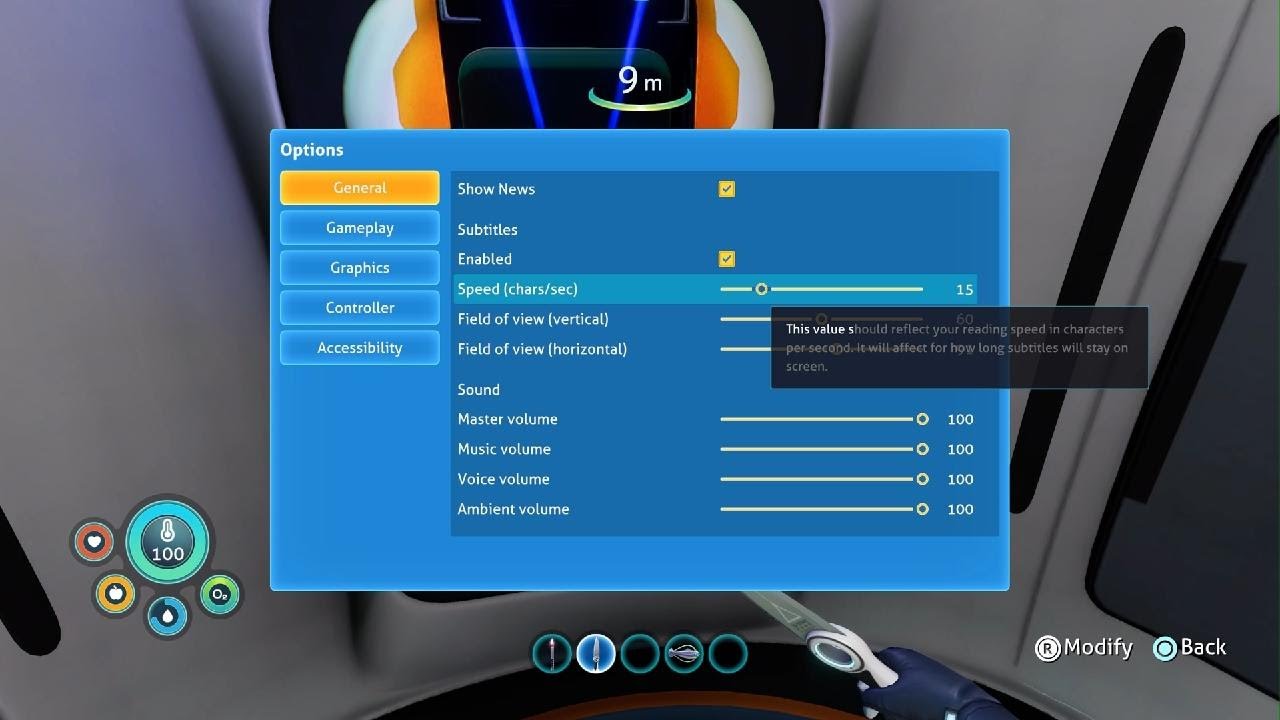The width and height of the screenshot is (1280, 720).
Task: Select the Seaglide quickslot icon
Action: tap(684, 654)
